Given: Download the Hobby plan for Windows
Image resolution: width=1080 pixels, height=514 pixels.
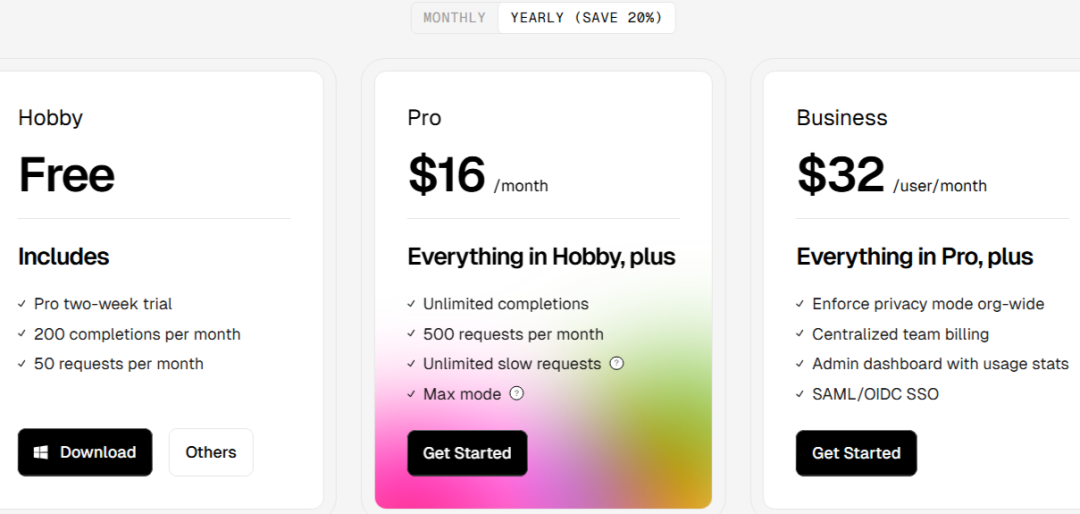Looking at the screenshot, I should (x=85, y=453).
